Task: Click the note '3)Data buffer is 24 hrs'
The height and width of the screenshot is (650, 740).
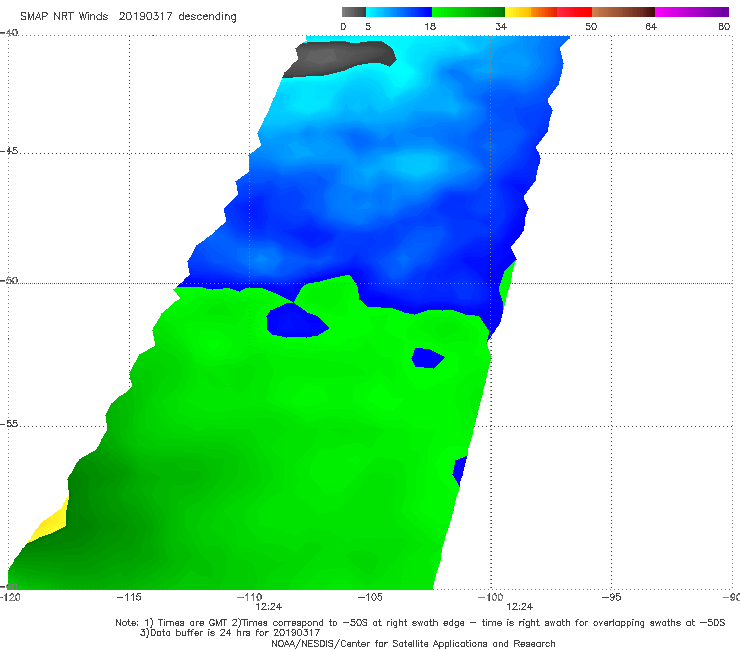Action: (x=230, y=633)
